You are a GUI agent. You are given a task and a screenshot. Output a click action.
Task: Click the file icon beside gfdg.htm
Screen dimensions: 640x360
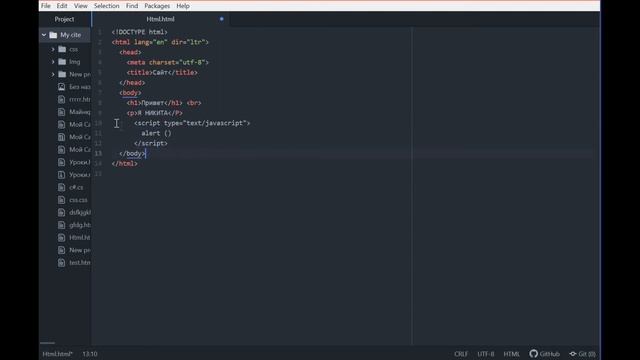point(61,225)
